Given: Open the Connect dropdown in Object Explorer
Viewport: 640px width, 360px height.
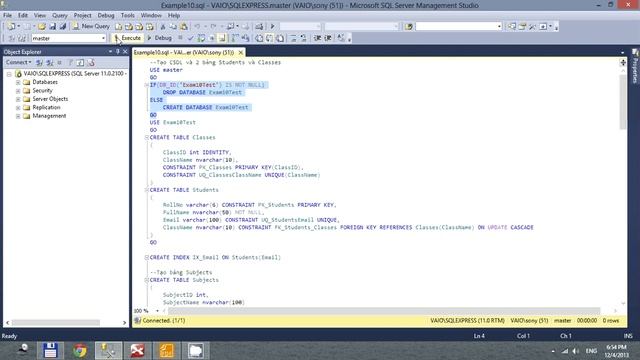Looking at the screenshot, I should coord(18,62).
